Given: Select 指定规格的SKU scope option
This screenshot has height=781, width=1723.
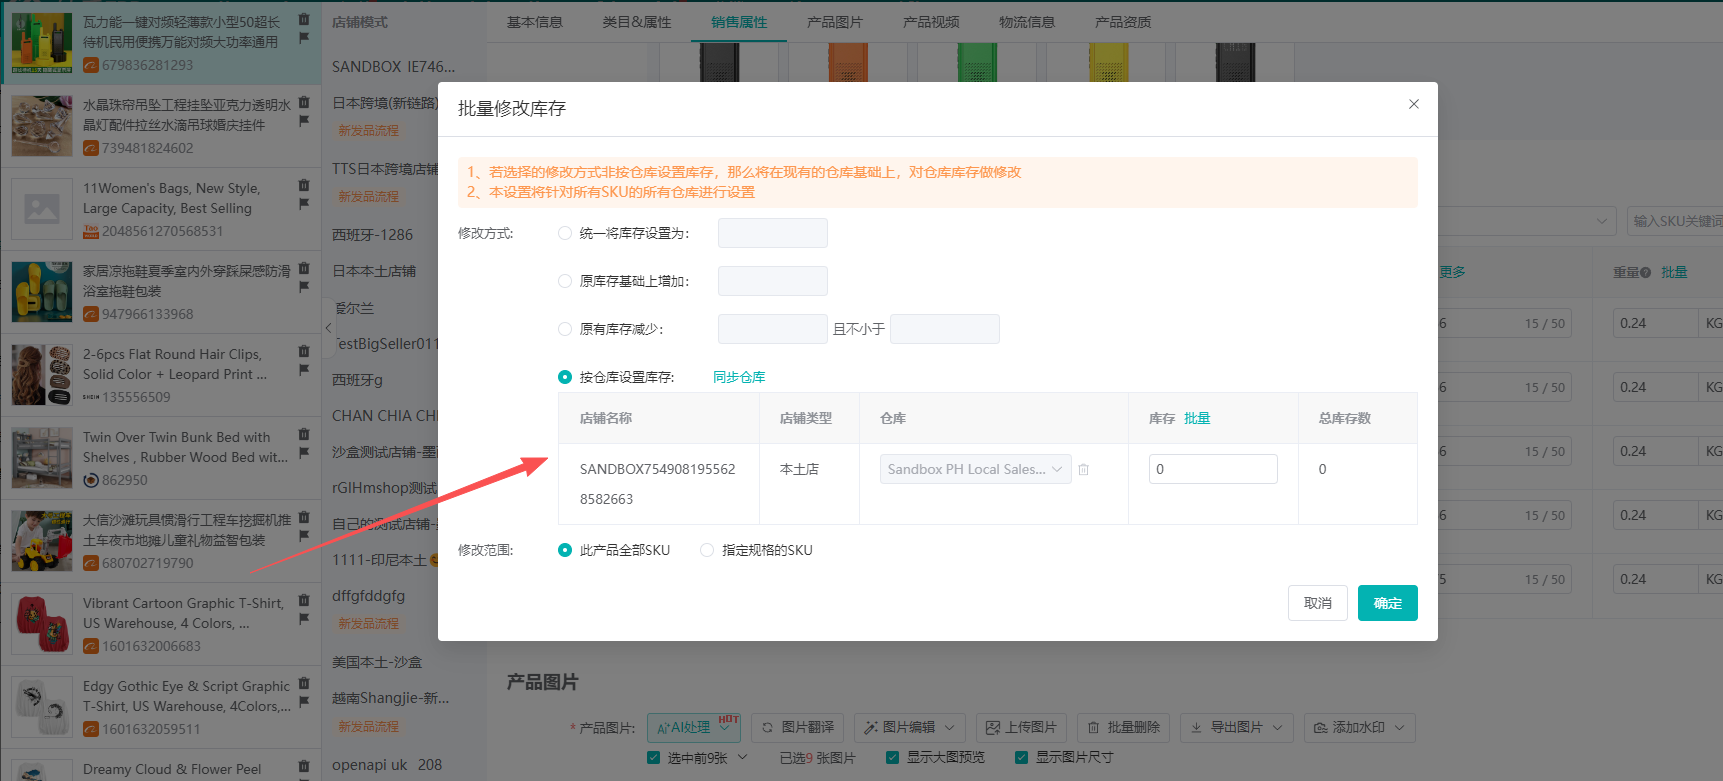Looking at the screenshot, I should tap(707, 550).
